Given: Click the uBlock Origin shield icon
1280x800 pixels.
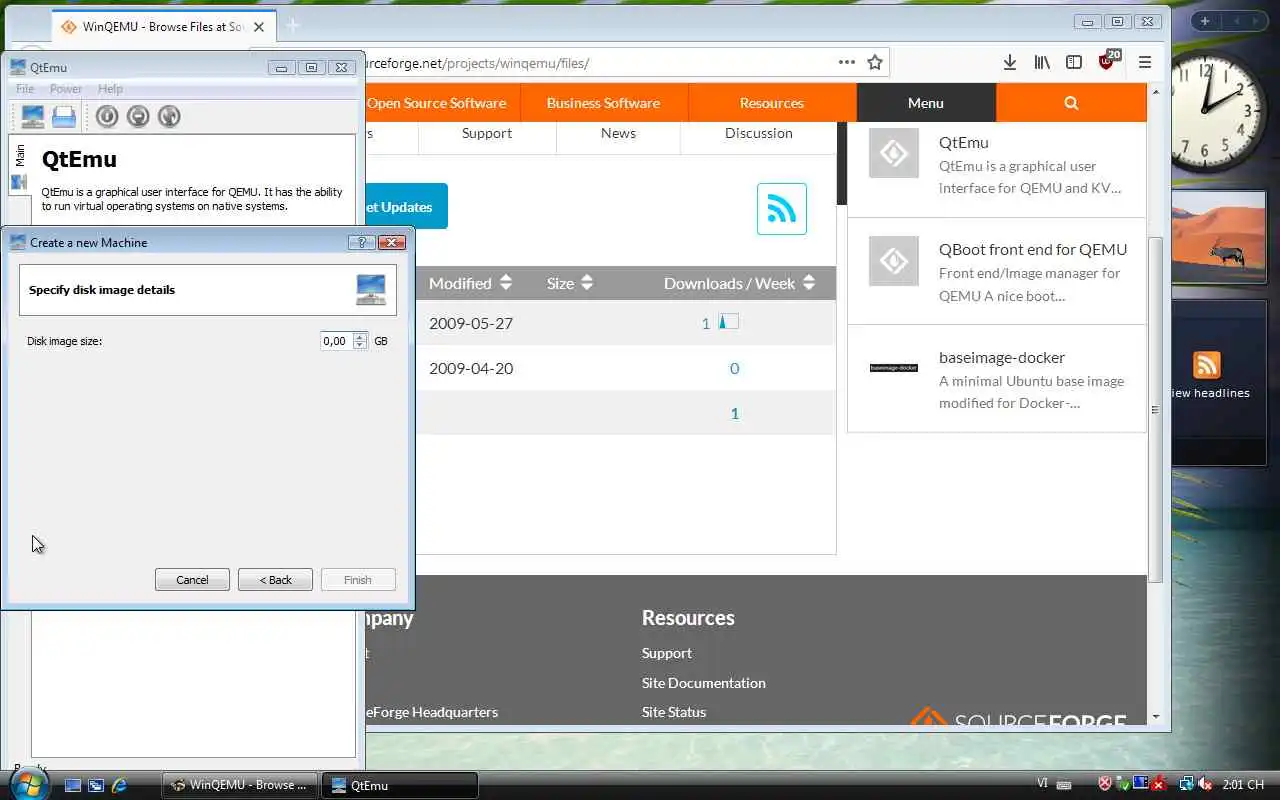Looking at the screenshot, I should 1108,61.
